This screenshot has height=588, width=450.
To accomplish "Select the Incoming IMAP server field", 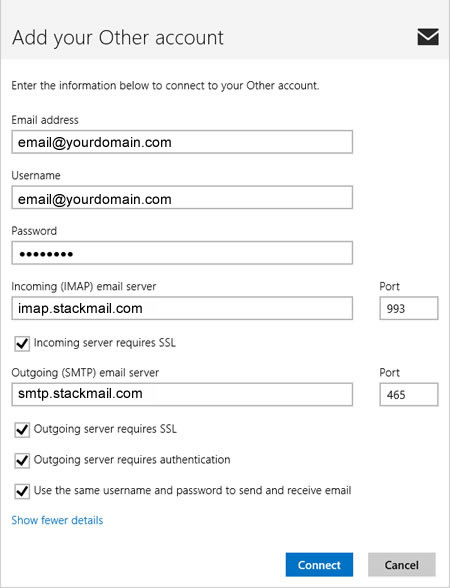I will coord(182,308).
